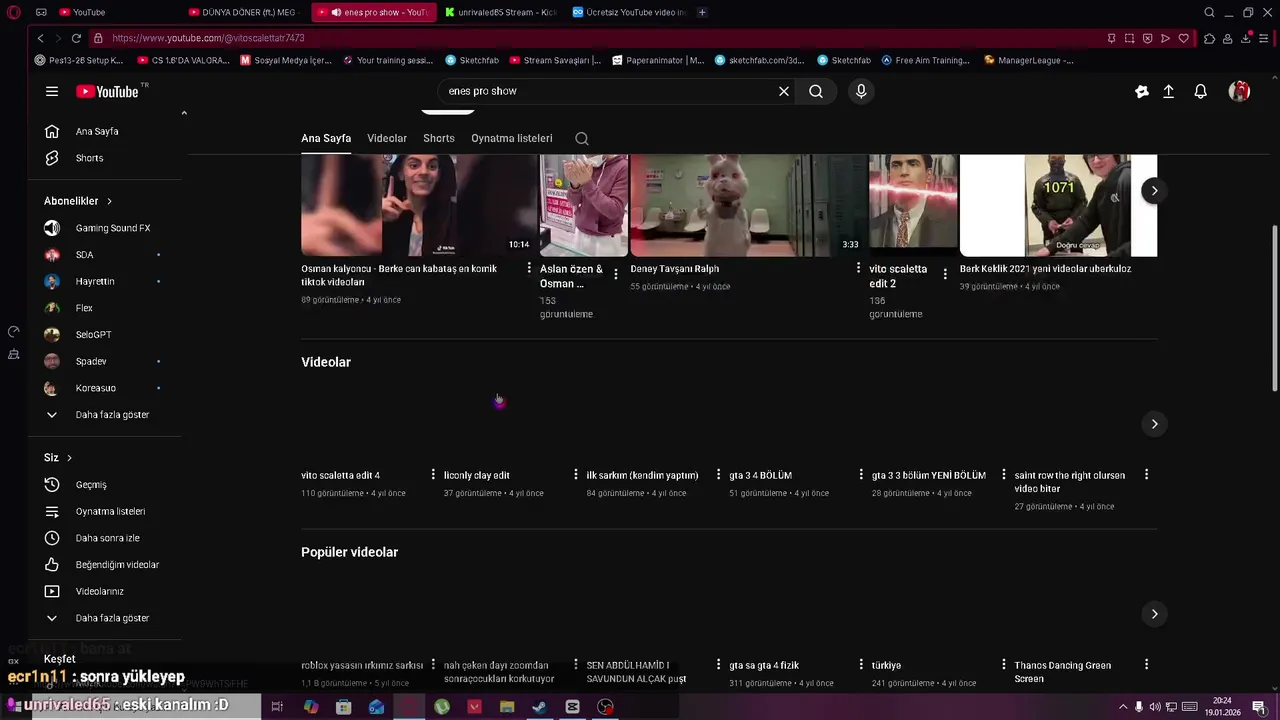Go to Ana Sayfa in the sidebar
This screenshot has height=720, width=1280.
coord(97,131)
